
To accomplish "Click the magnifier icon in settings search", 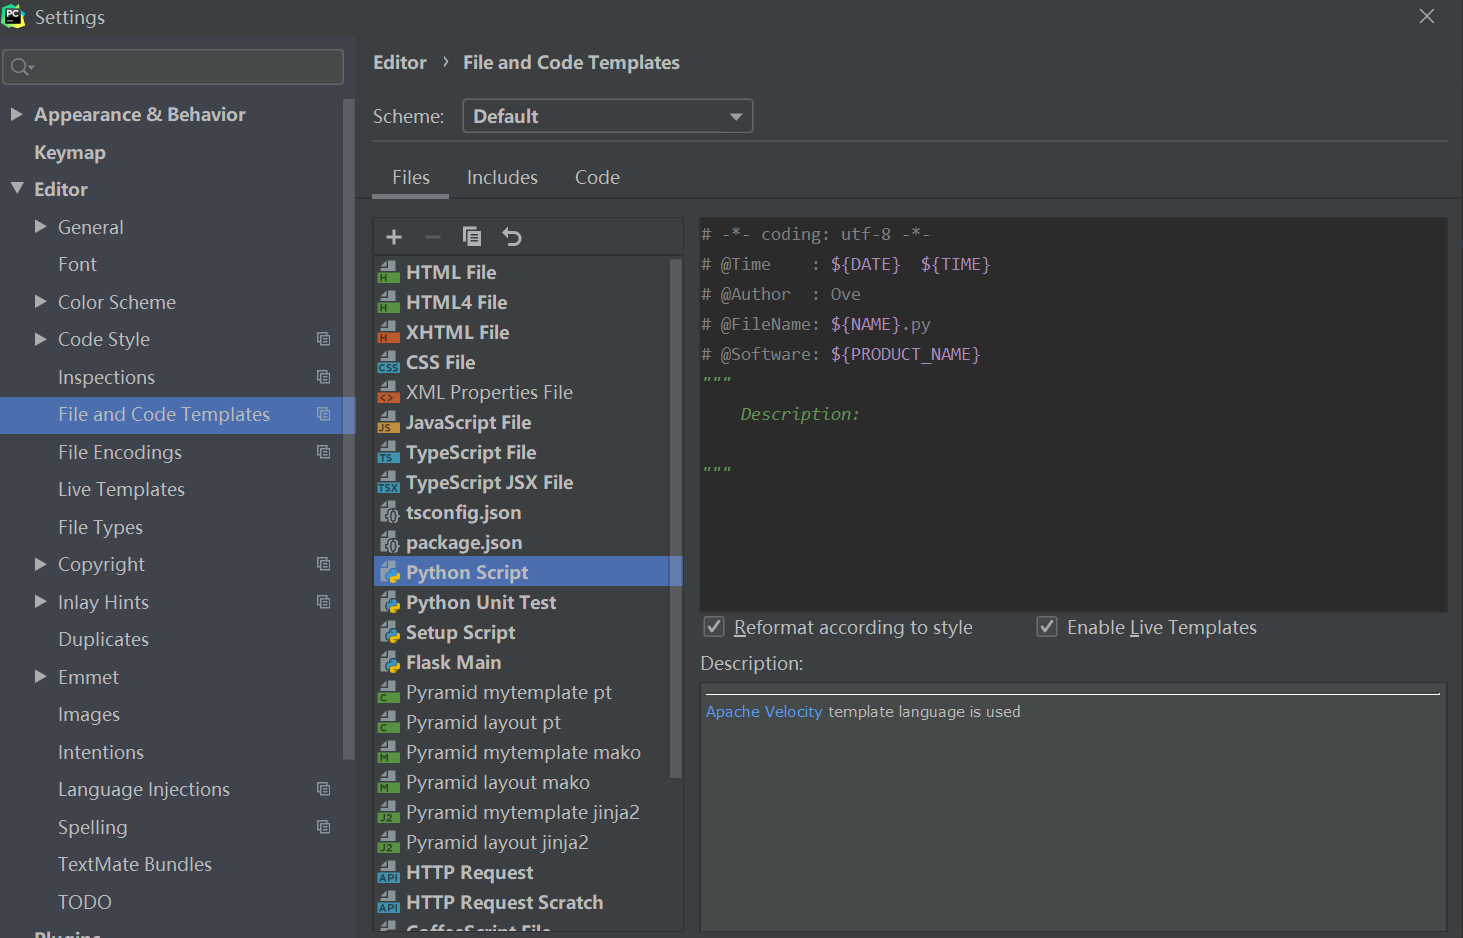I will click(x=22, y=66).
